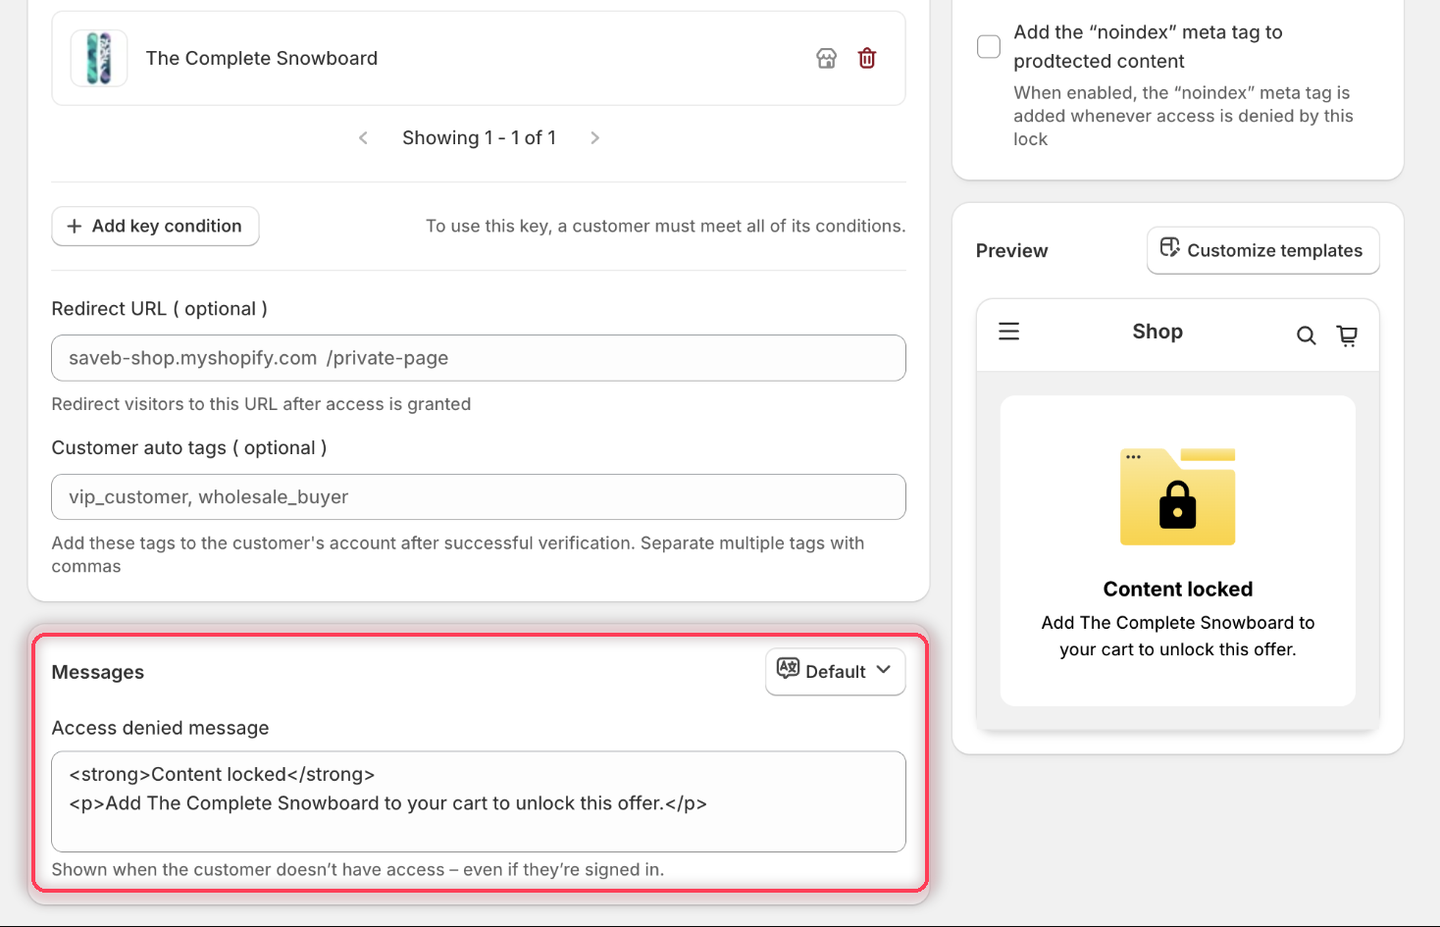Open the hamburger menu in Shop preview
The image size is (1440, 927).
(1009, 331)
